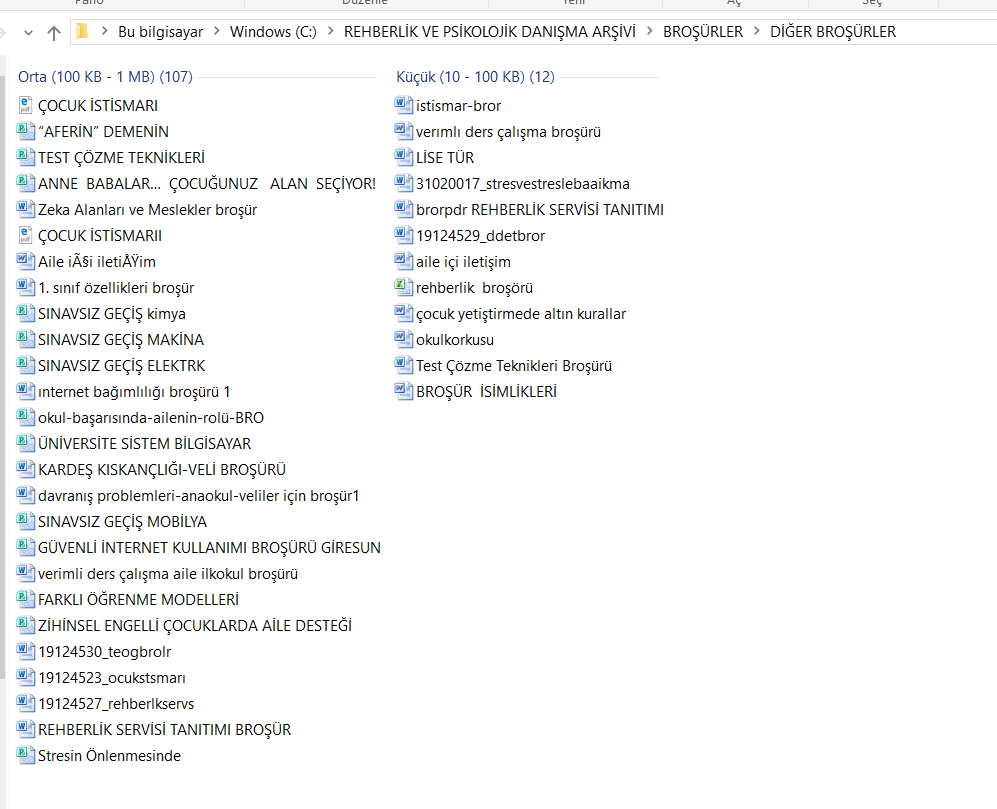
Task: Click the icon of Stresin Önlenmesinde
Action: point(25,756)
